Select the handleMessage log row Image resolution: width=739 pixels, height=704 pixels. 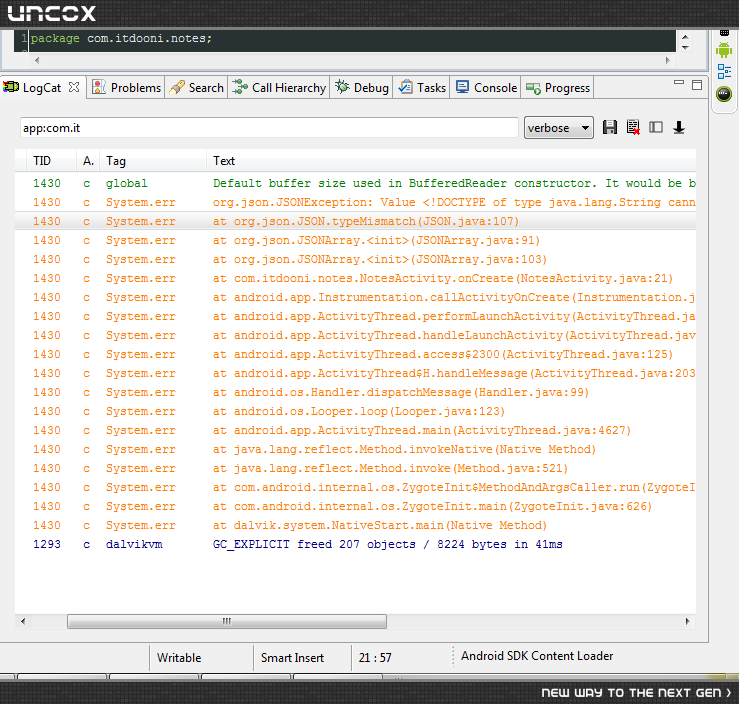[x=355, y=373]
